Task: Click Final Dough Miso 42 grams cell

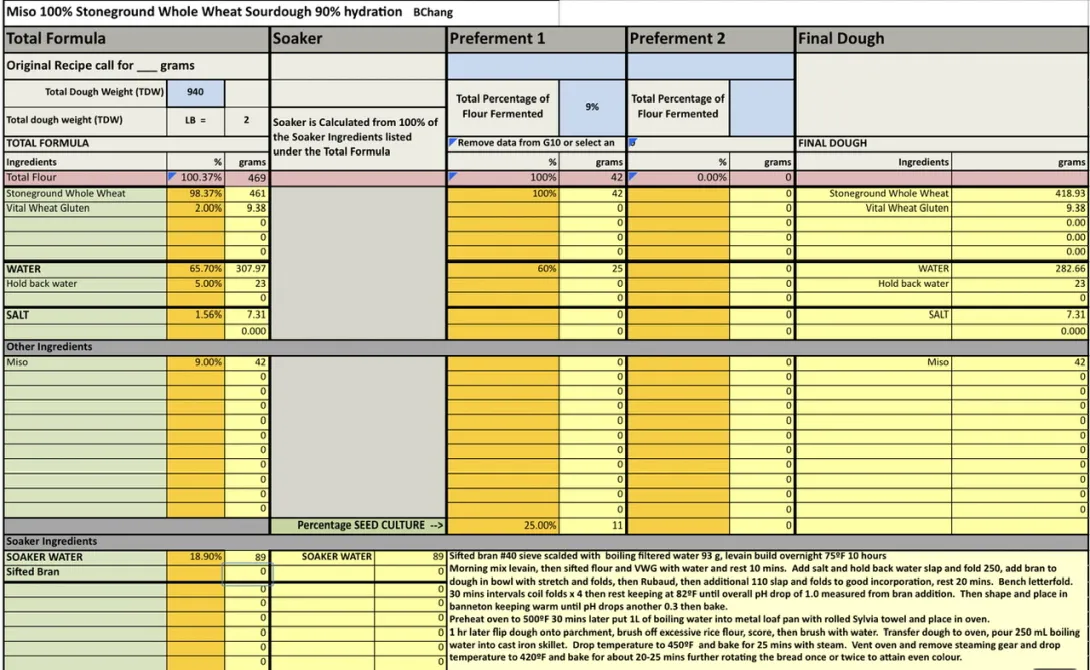Action: coord(1019,362)
